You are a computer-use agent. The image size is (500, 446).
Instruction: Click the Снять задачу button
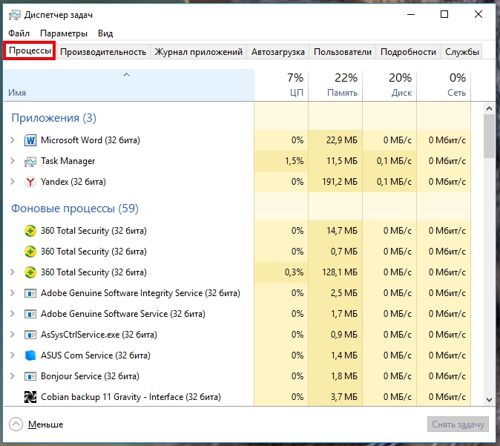(x=458, y=424)
